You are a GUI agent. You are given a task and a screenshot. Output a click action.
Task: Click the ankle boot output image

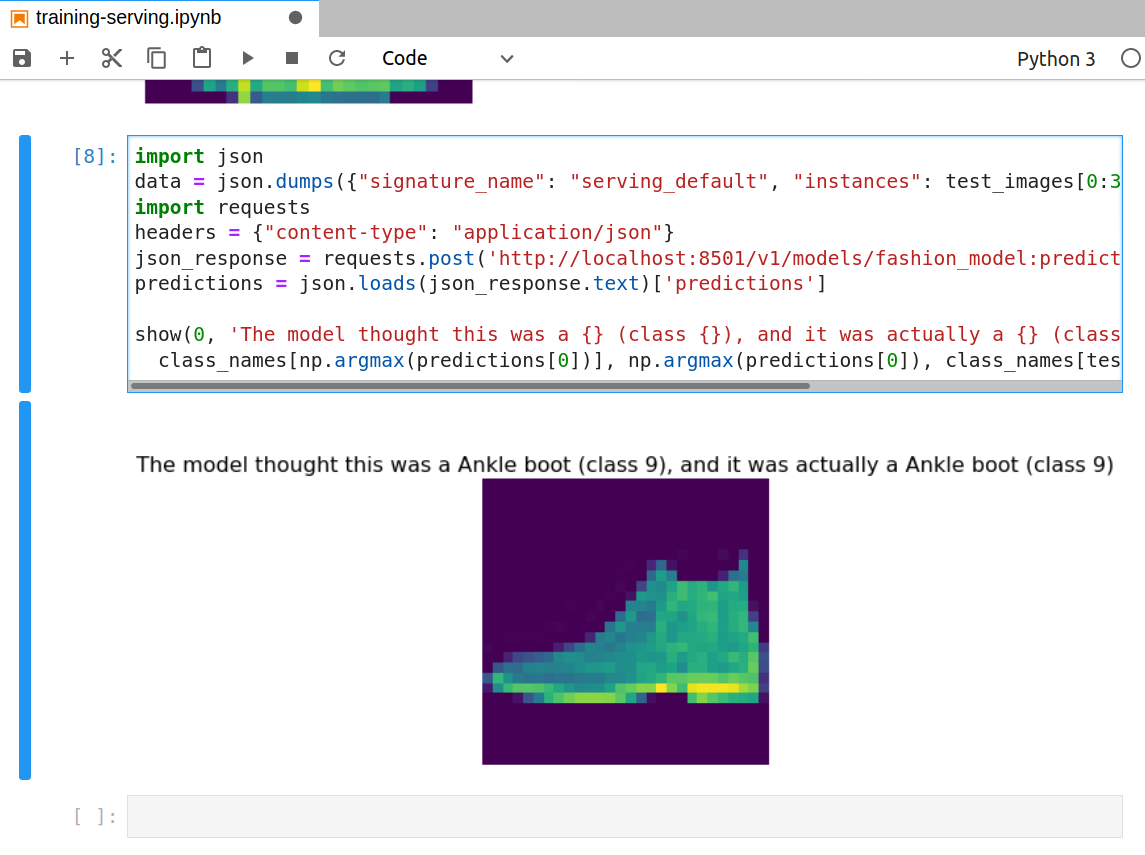click(x=625, y=622)
